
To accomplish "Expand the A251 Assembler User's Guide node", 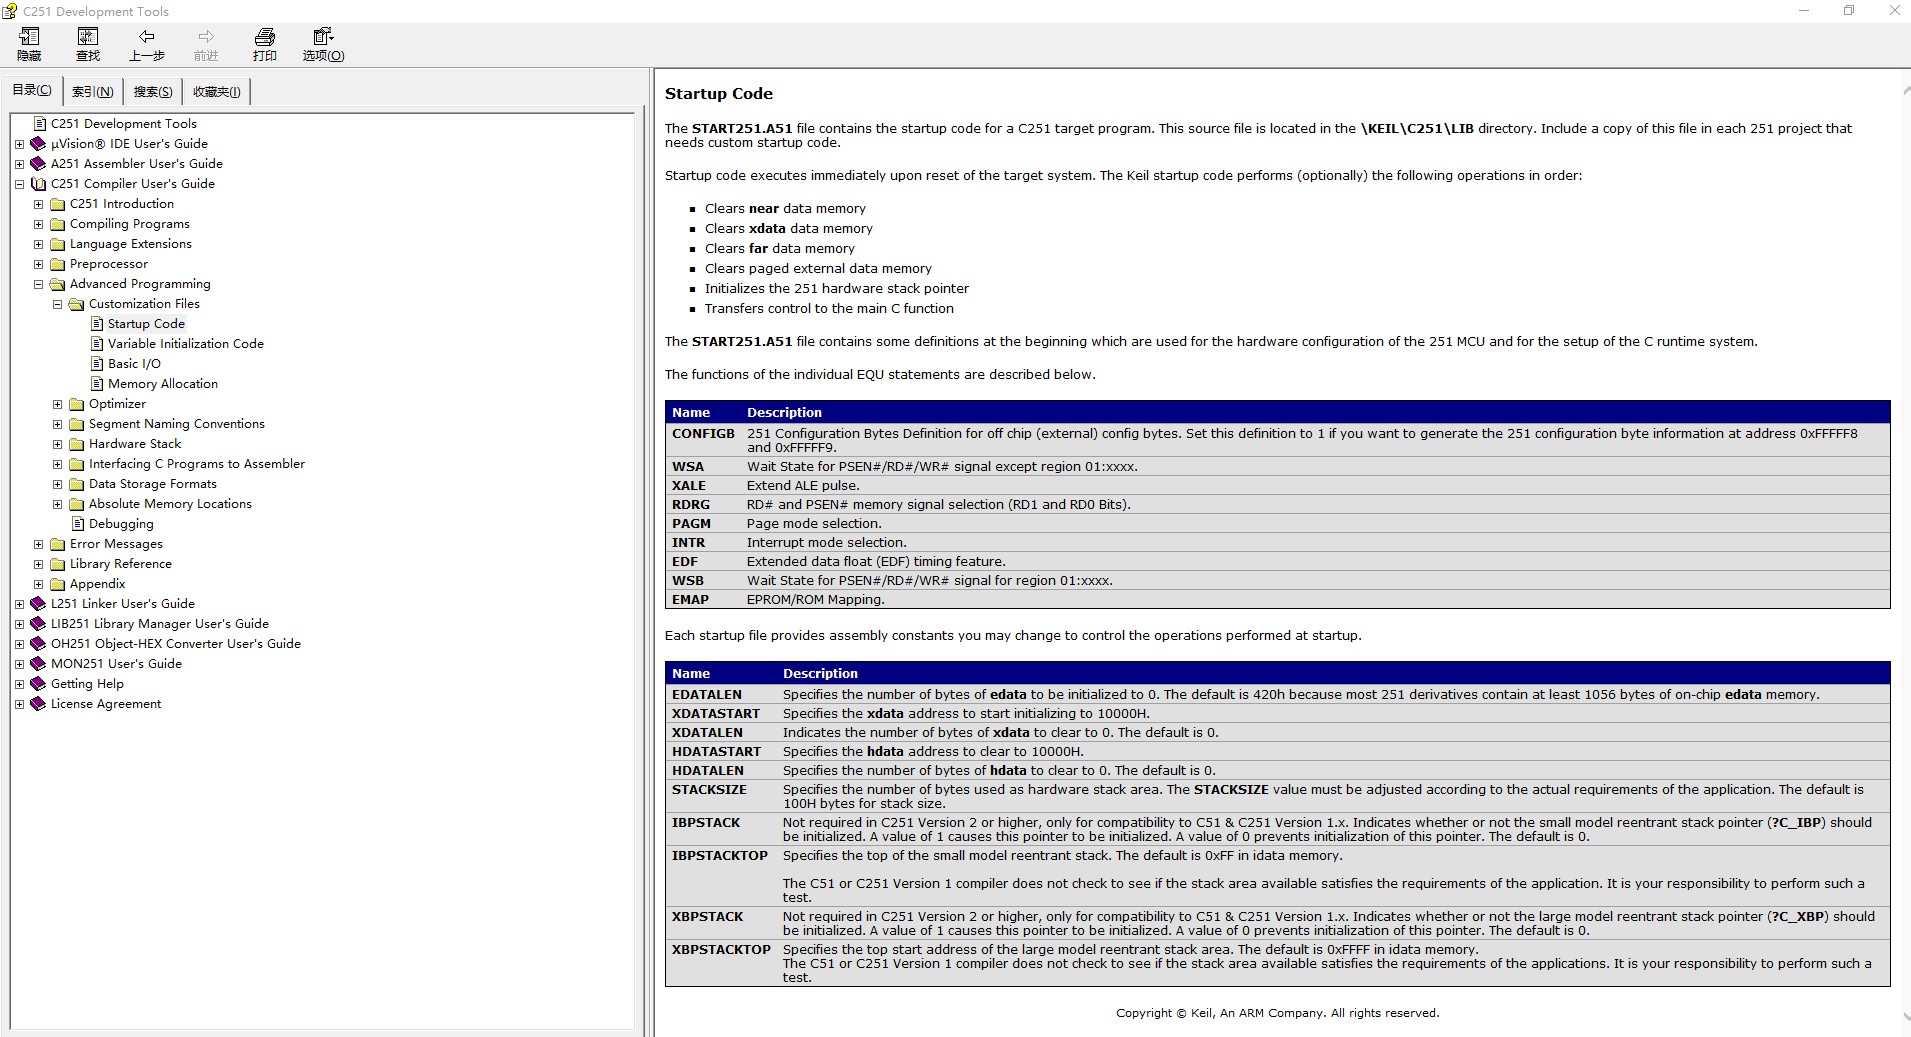I will [19, 164].
